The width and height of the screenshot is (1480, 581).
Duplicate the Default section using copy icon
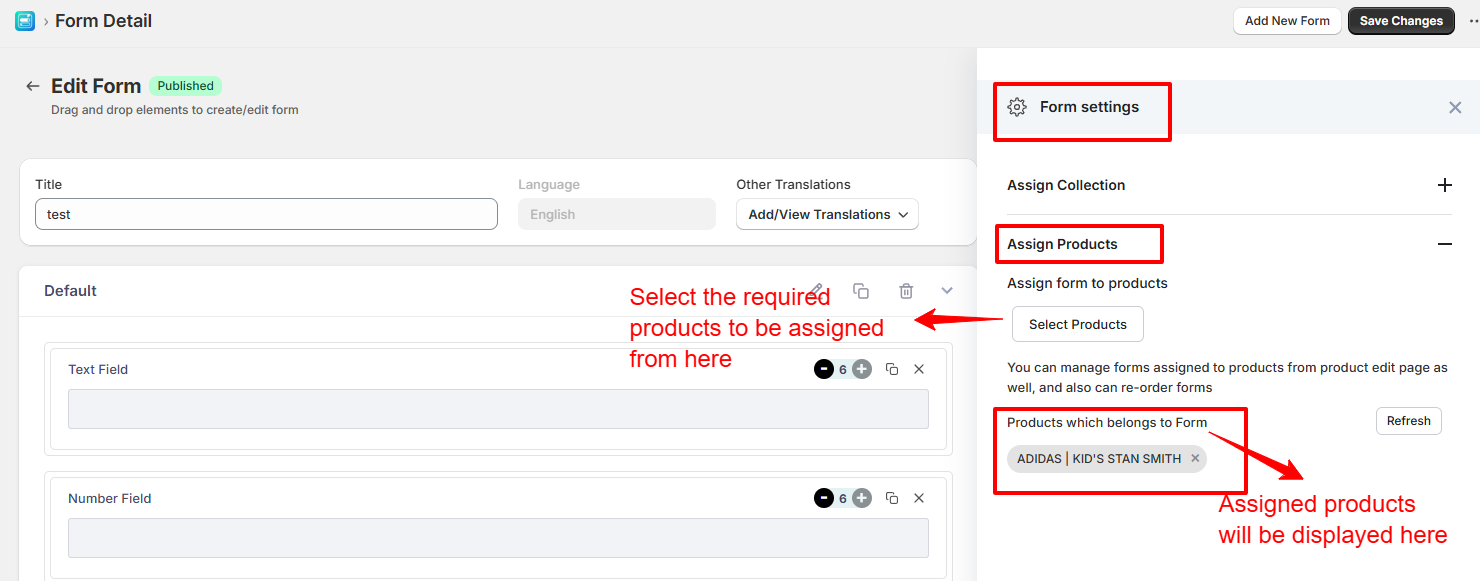coord(860,291)
